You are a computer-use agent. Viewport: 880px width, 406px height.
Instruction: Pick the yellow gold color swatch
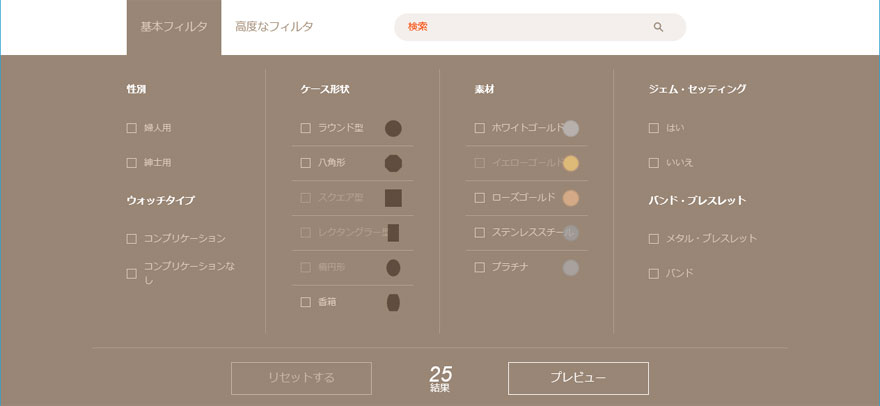(x=571, y=163)
